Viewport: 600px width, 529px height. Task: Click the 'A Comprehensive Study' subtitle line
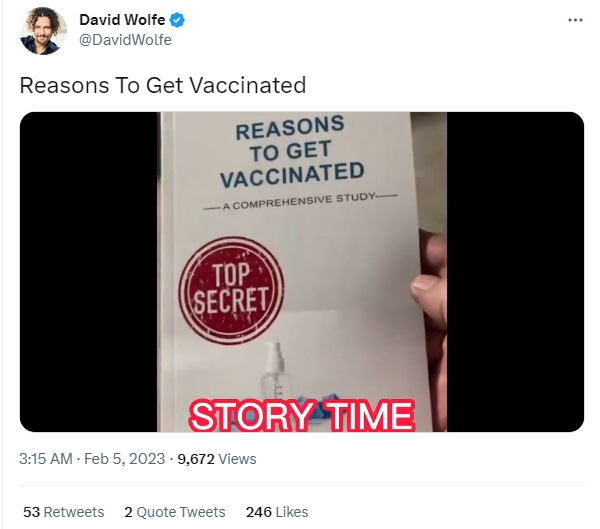click(300, 201)
